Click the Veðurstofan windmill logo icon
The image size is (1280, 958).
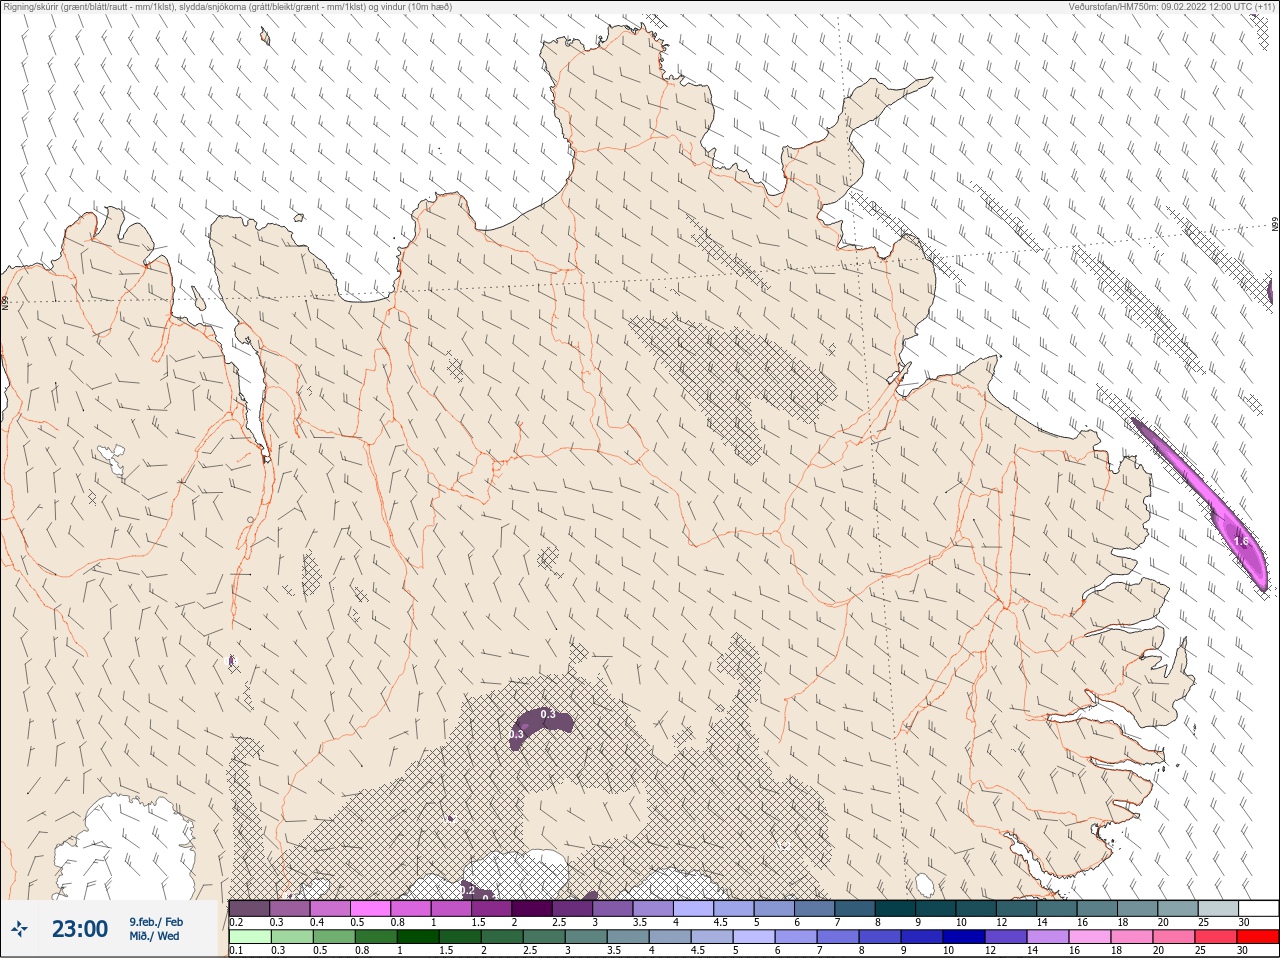click(19, 929)
